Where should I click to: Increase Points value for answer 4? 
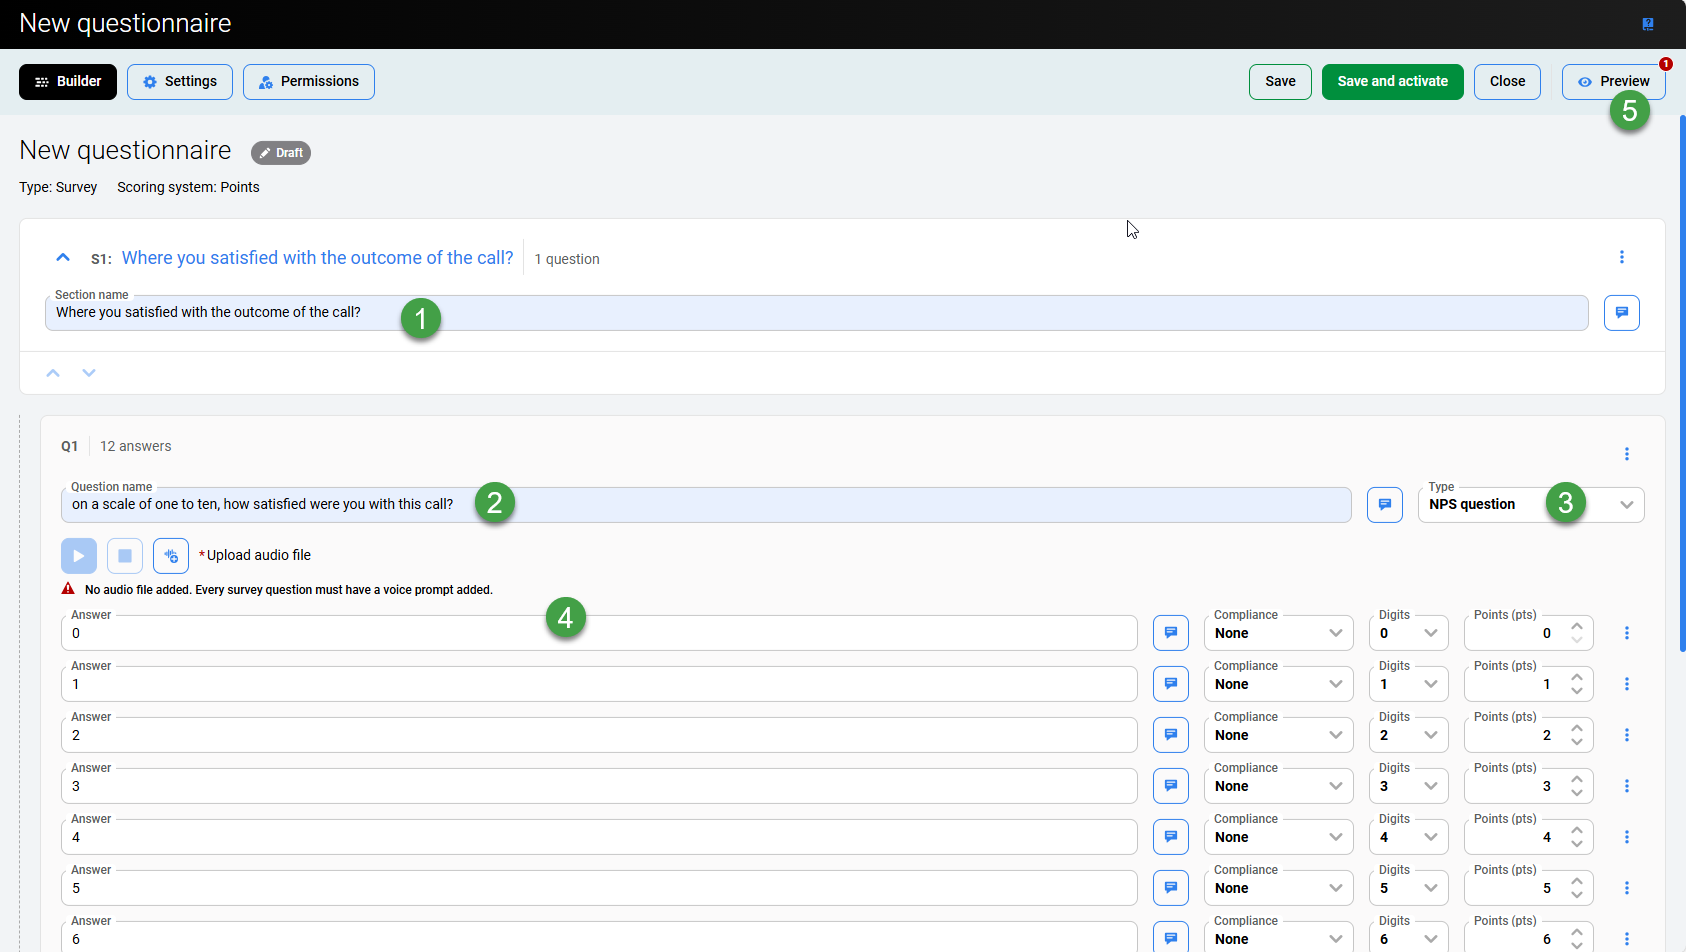[1577, 830]
